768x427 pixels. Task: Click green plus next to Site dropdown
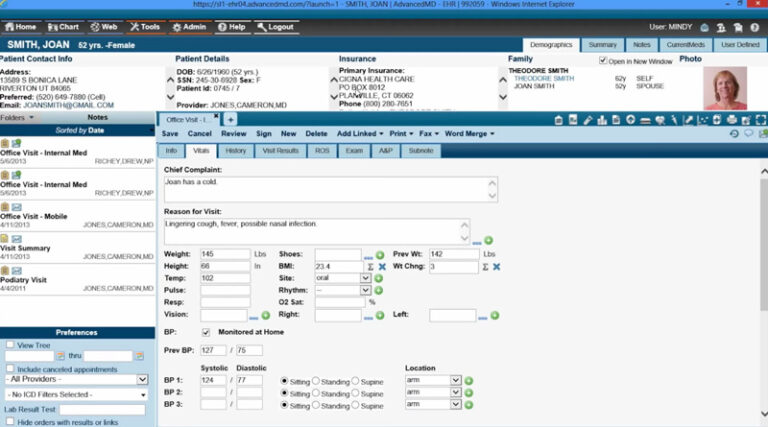click(x=378, y=278)
